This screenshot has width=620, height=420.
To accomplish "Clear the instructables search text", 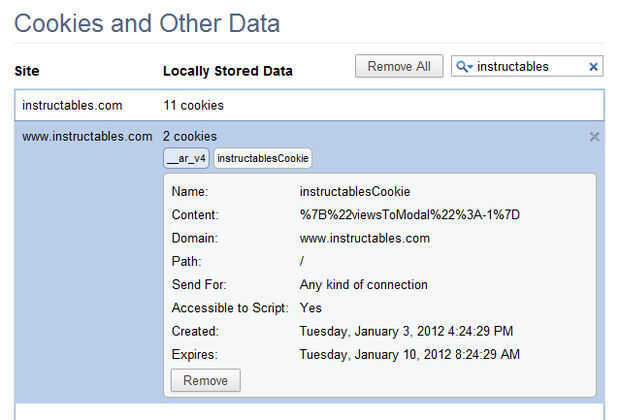I will [593, 67].
